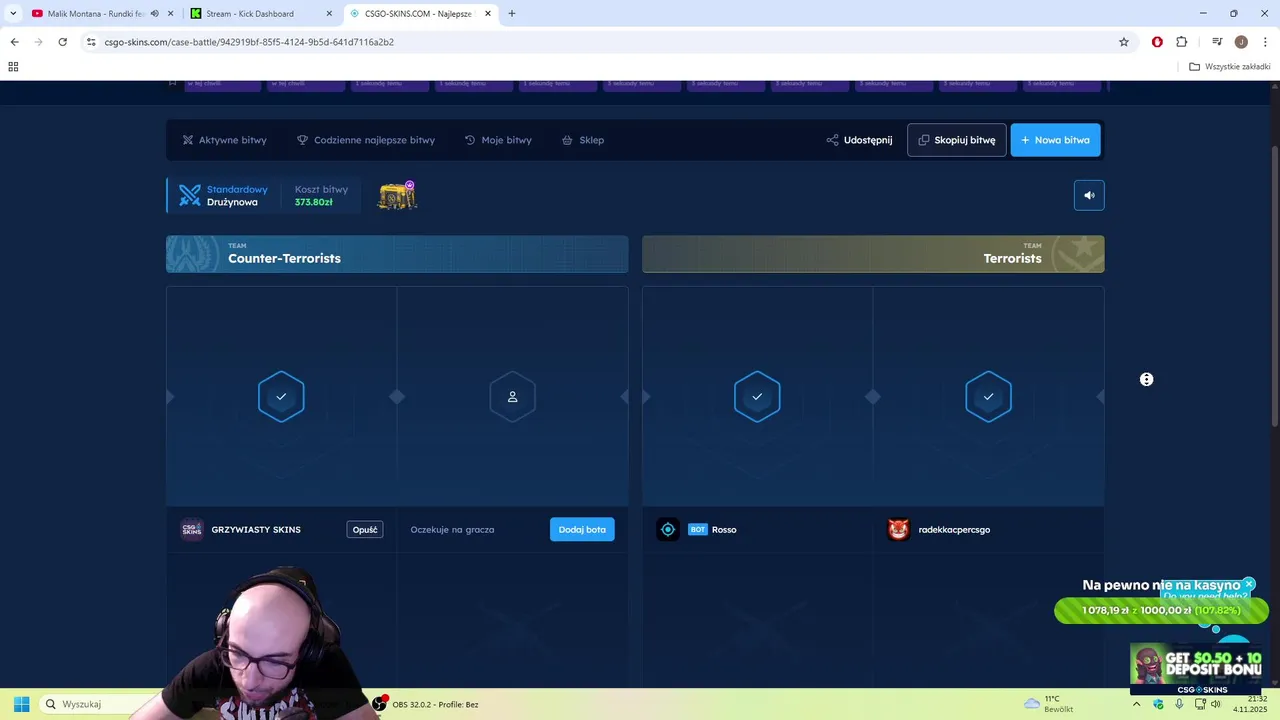Click the deposit bonus ad banner

coord(1196,668)
